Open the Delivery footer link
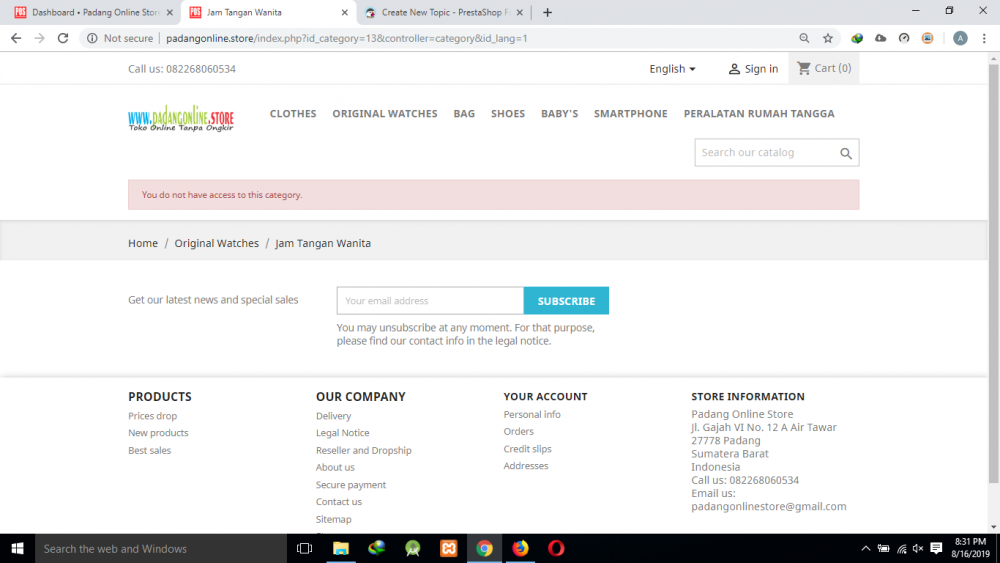Screen dimensions: 1000x563 [x=334, y=416]
